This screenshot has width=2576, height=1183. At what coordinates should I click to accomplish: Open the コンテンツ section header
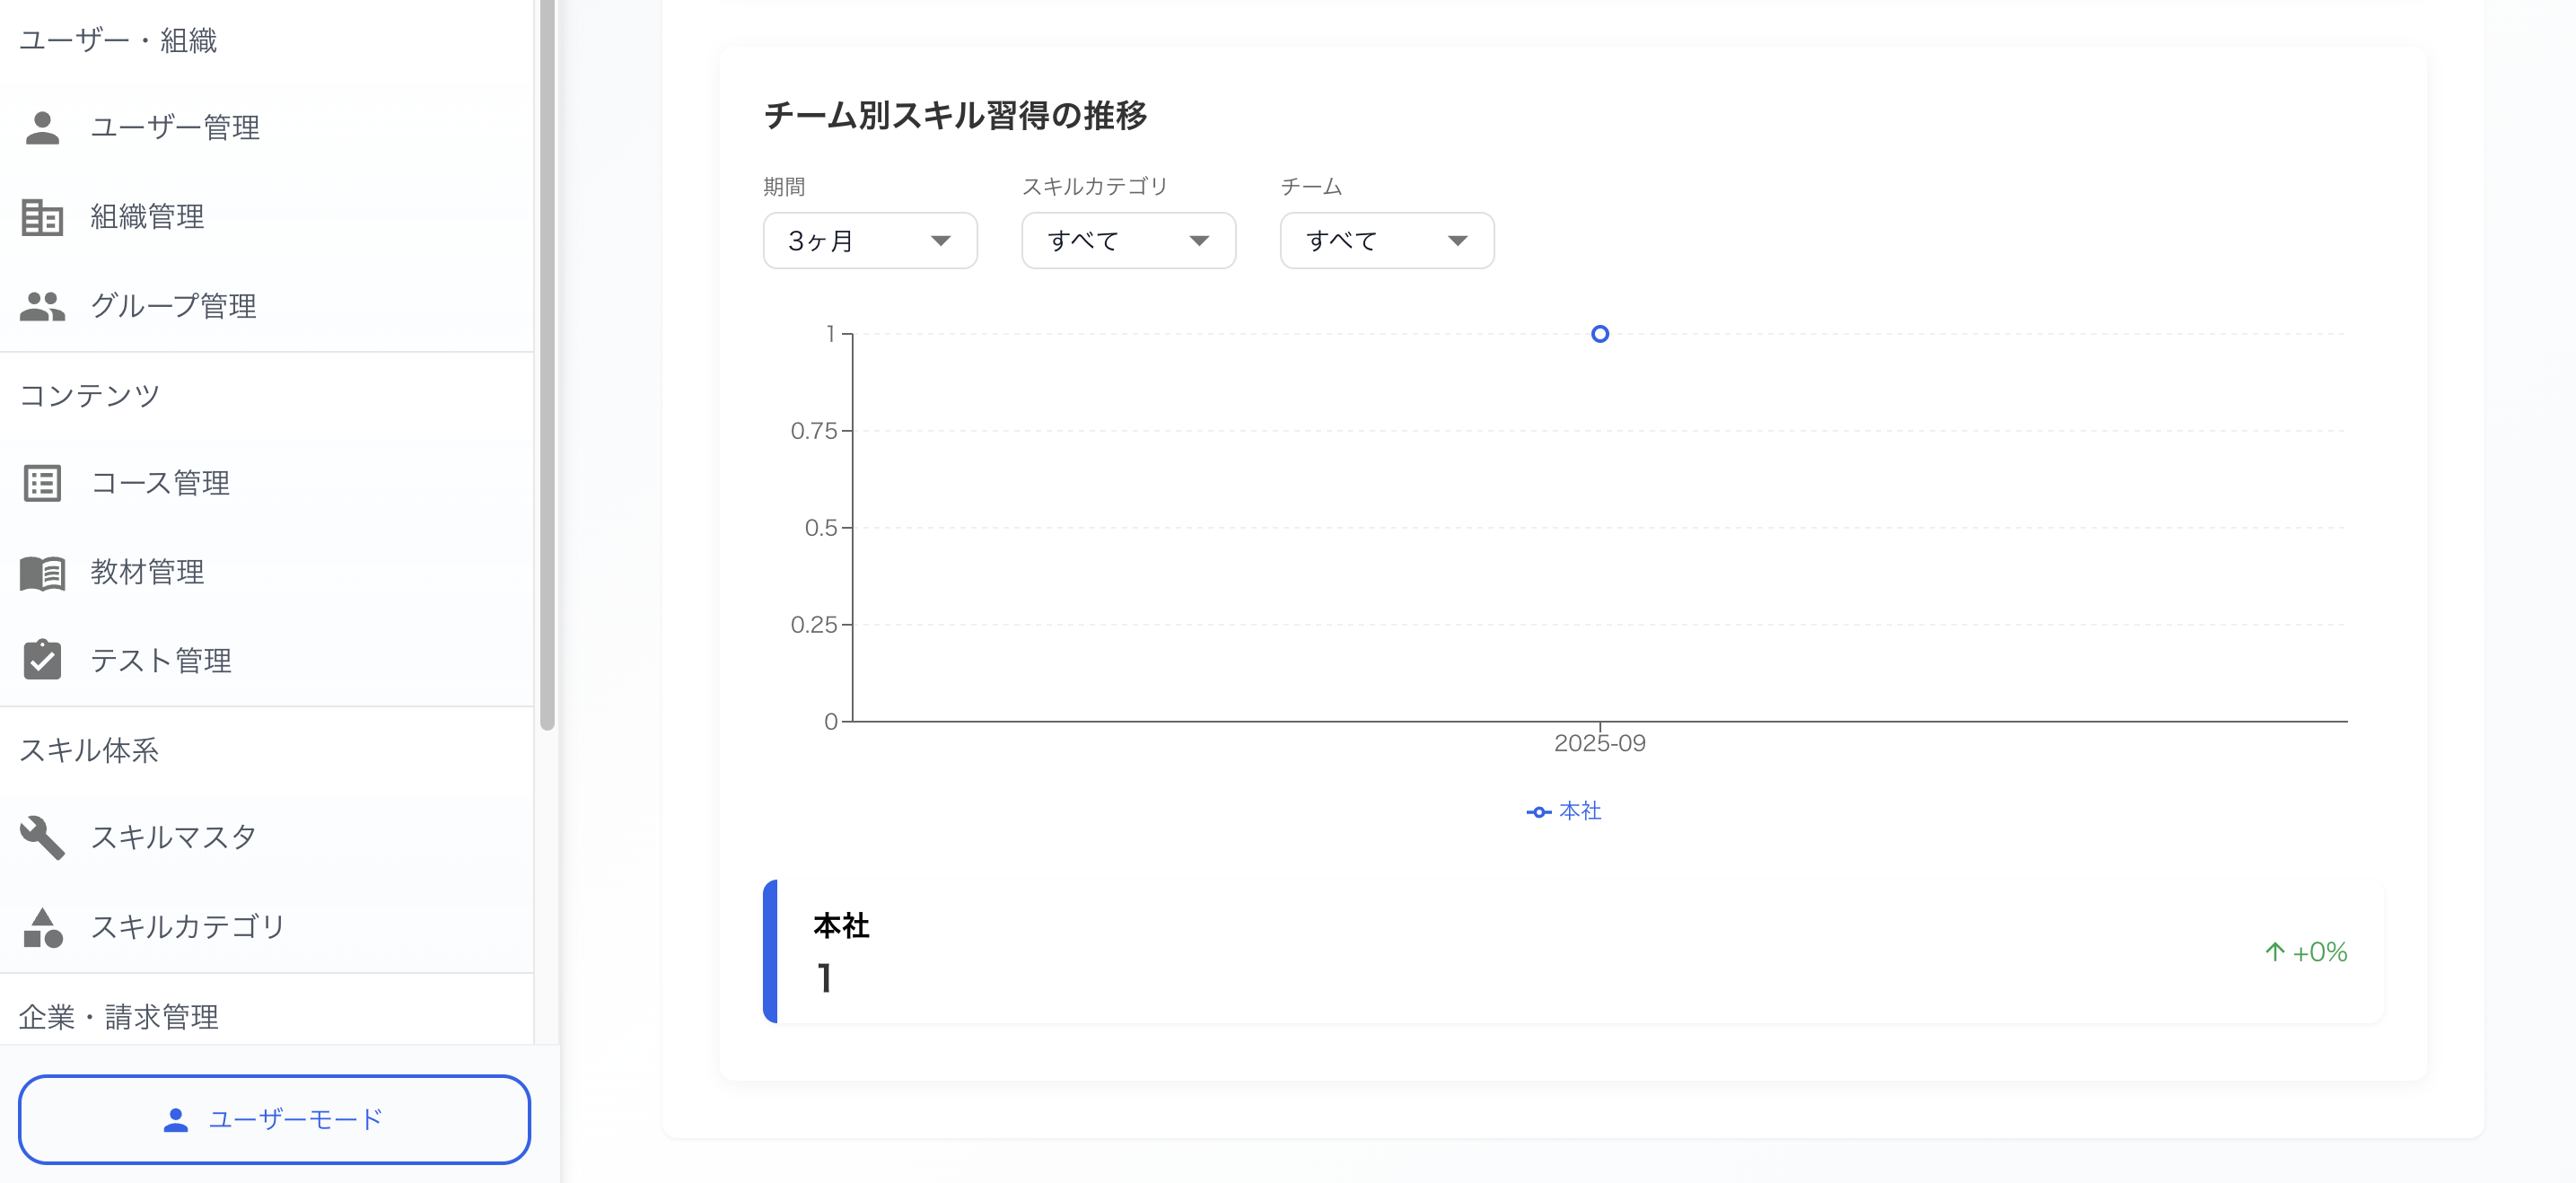[89, 394]
